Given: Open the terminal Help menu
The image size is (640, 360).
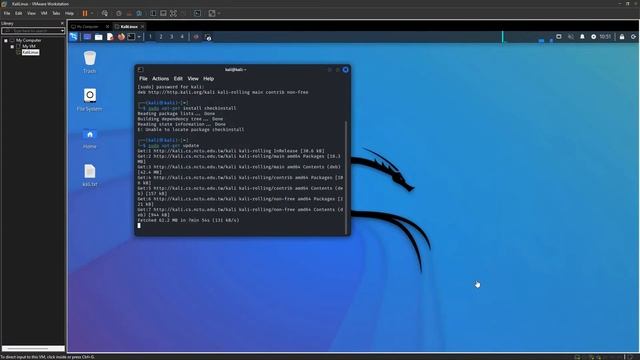Looking at the screenshot, I should 209,78.
